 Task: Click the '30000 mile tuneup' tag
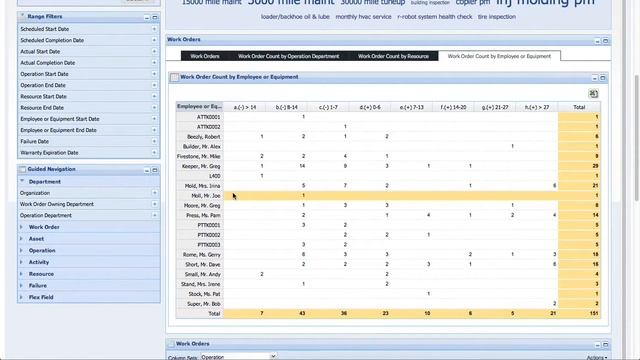click(x=373, y=2)
